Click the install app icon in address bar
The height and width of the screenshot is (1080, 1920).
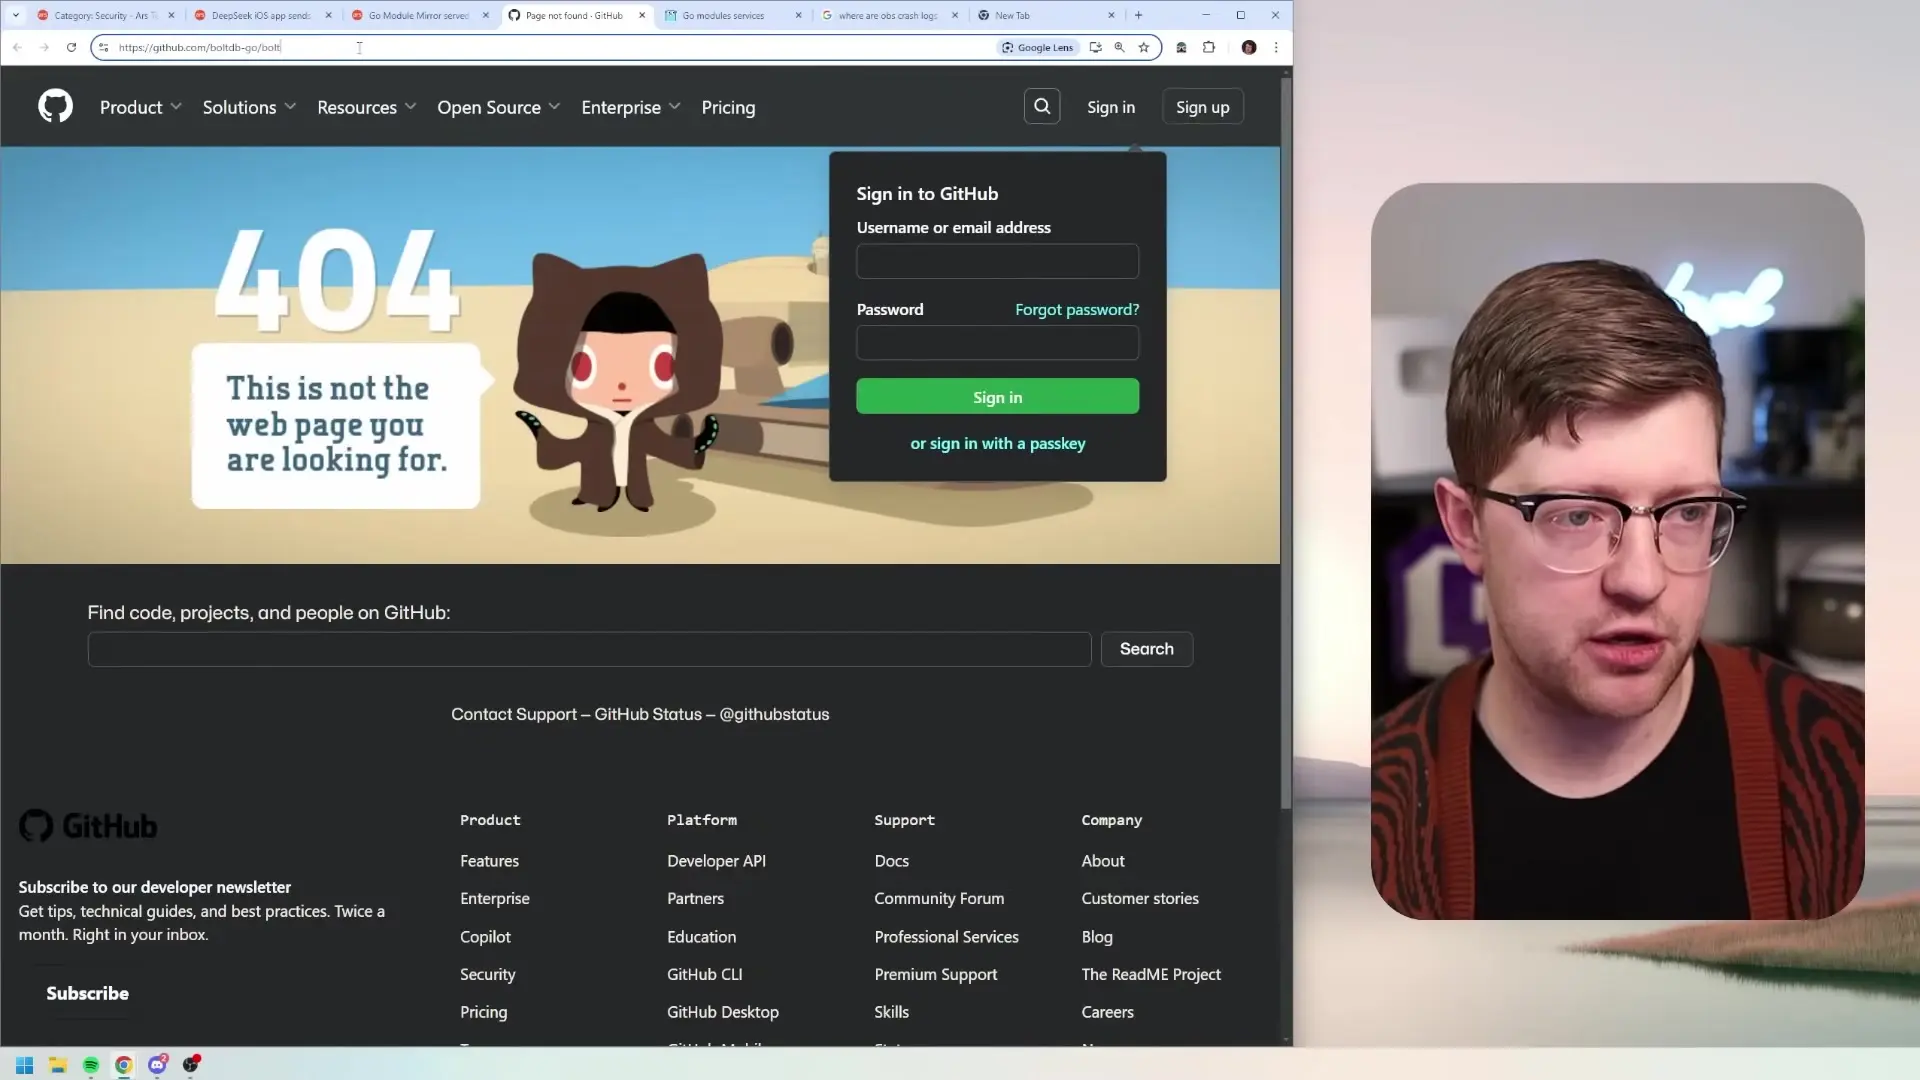tap(1096, 47)
